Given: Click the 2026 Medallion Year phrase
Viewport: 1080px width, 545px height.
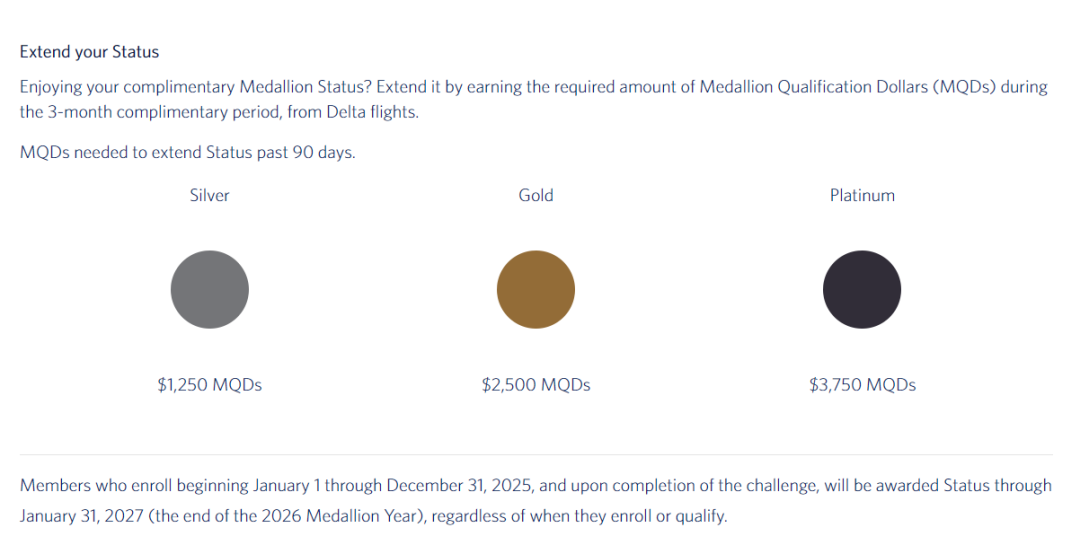Looking at the screenshot, I should [x=361, y=516].
